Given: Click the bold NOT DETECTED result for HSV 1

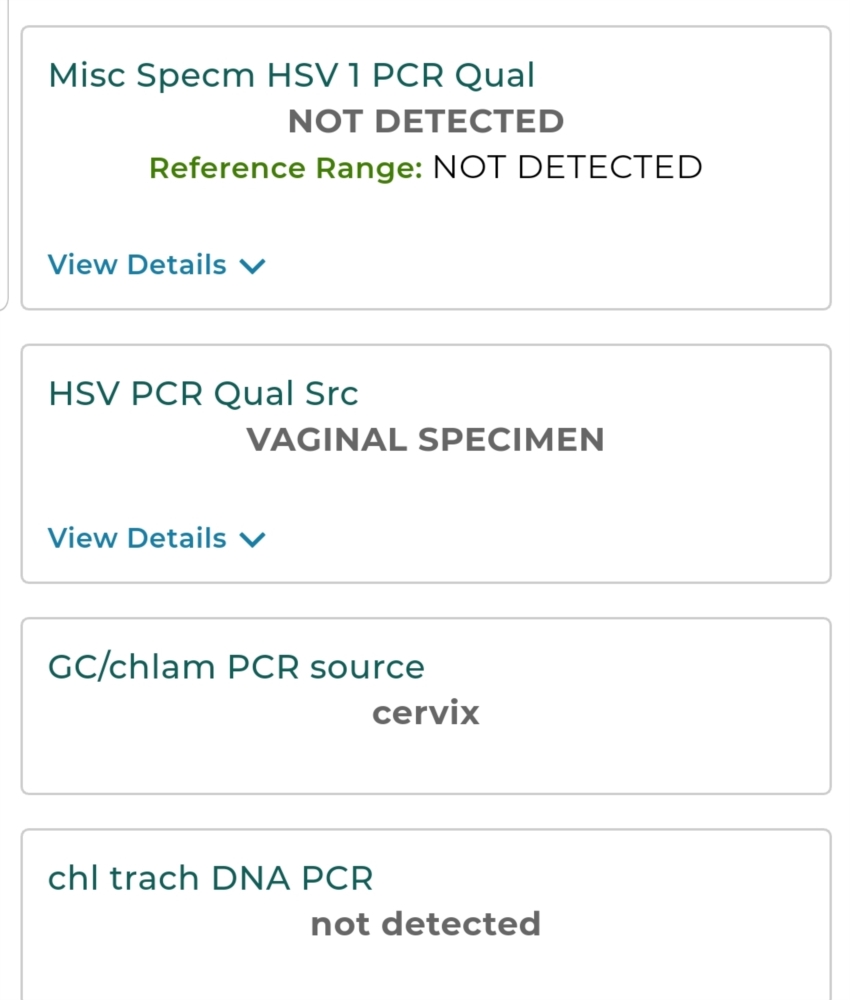Looking at the screenshot, I should [x=426, y=121].
